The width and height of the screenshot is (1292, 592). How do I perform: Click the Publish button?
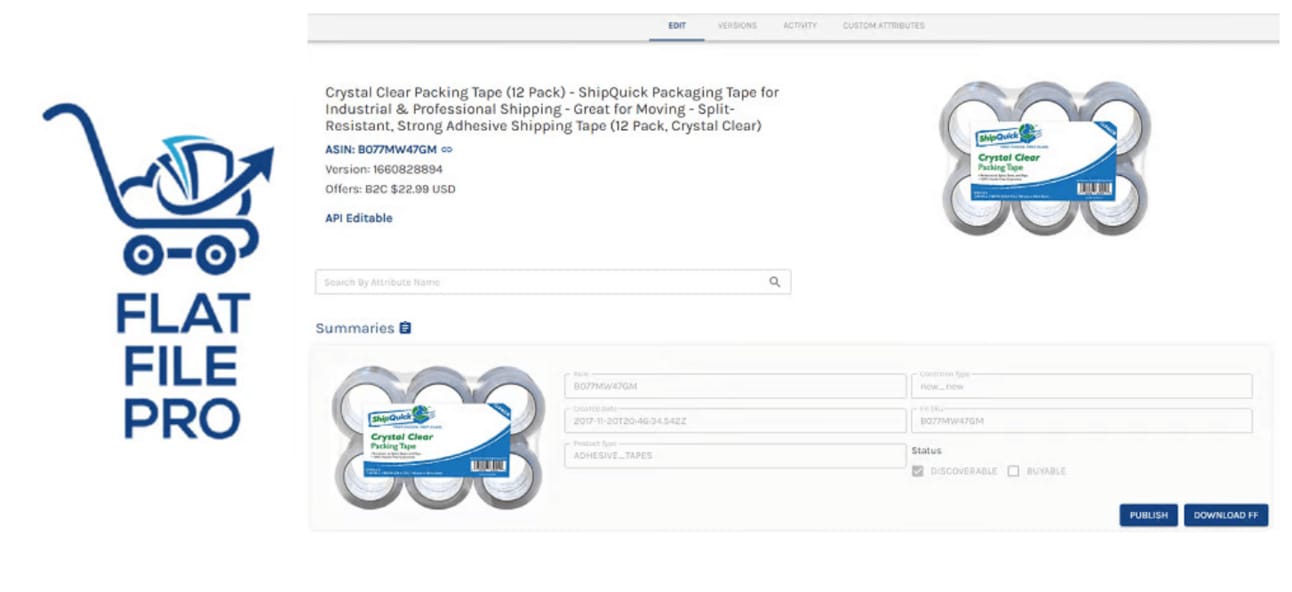click(1148, 515)
